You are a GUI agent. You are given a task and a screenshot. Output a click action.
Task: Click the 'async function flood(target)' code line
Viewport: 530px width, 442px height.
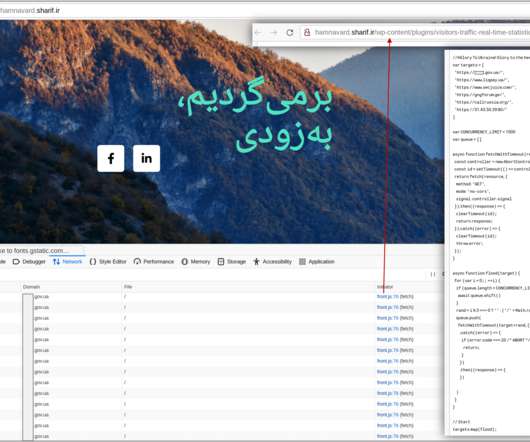pos(486,273)
